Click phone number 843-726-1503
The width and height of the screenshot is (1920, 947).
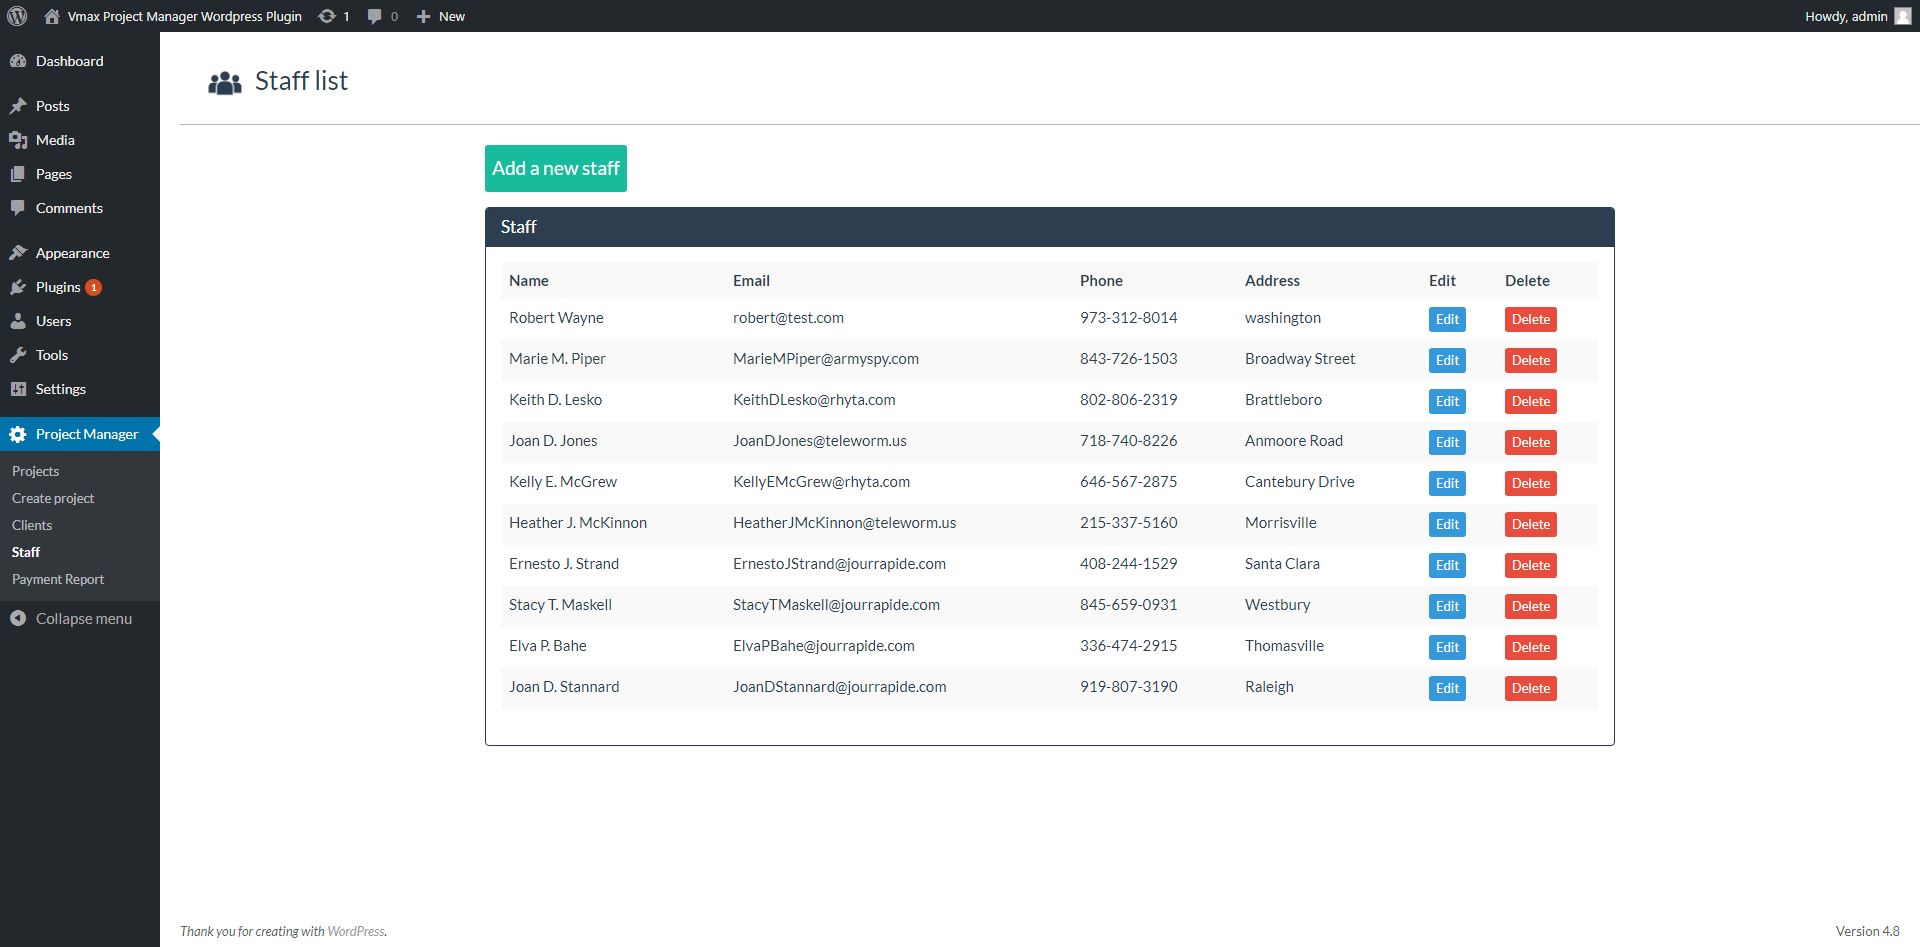coord(1128,359)
